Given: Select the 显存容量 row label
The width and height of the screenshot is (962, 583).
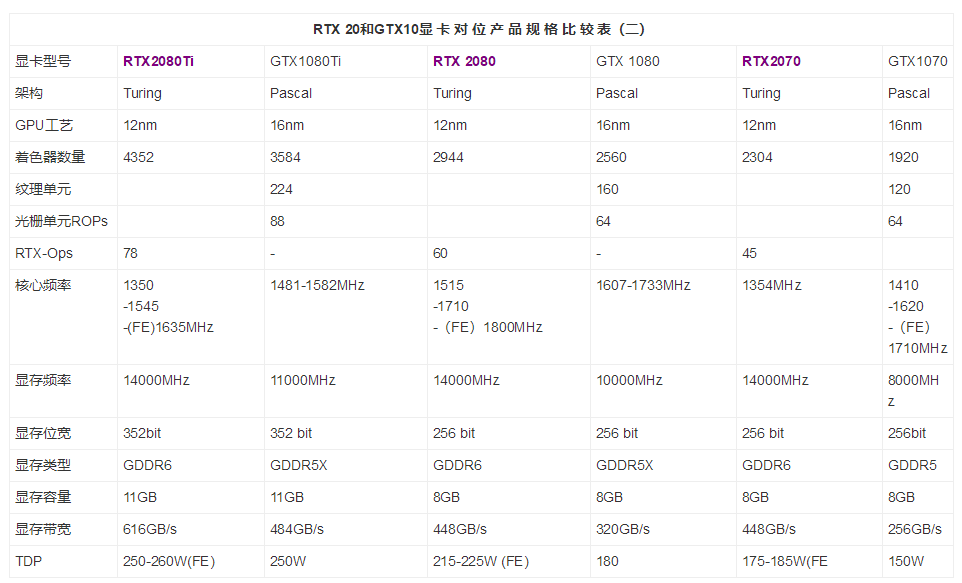Looking at the screenshot, I should coord(43,497).
